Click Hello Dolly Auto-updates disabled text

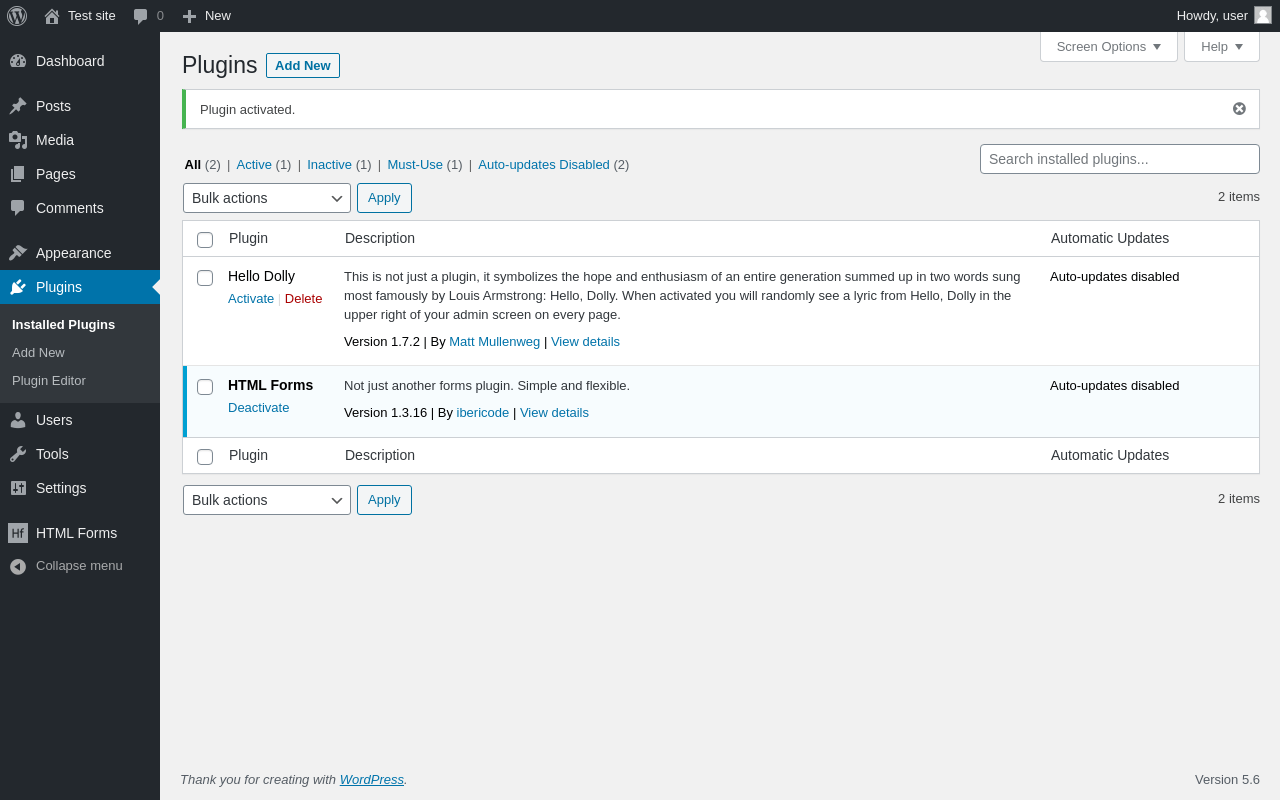(1114, 277)
